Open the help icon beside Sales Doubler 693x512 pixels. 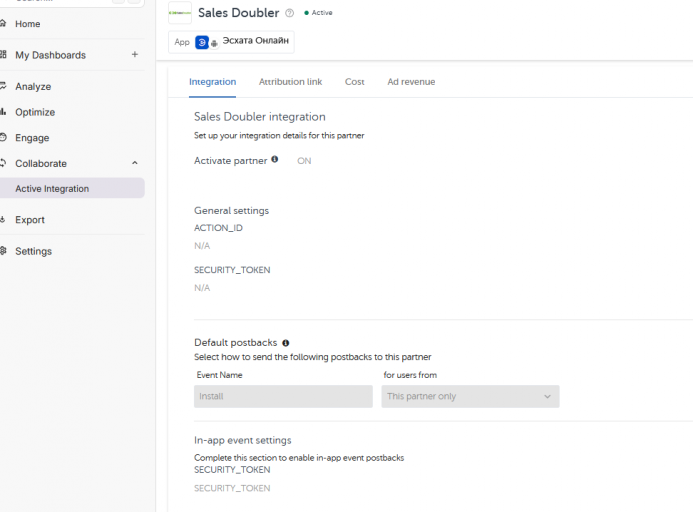pyautogui.click(x=289, y=13)
